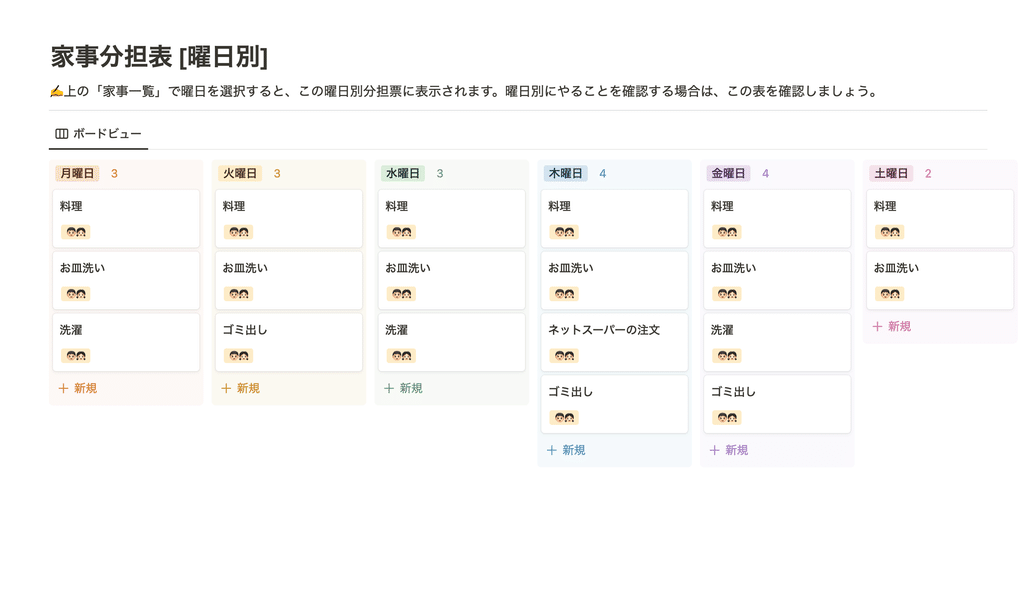Open the 料理 card in 木曜日

click(x=615, y=219)
